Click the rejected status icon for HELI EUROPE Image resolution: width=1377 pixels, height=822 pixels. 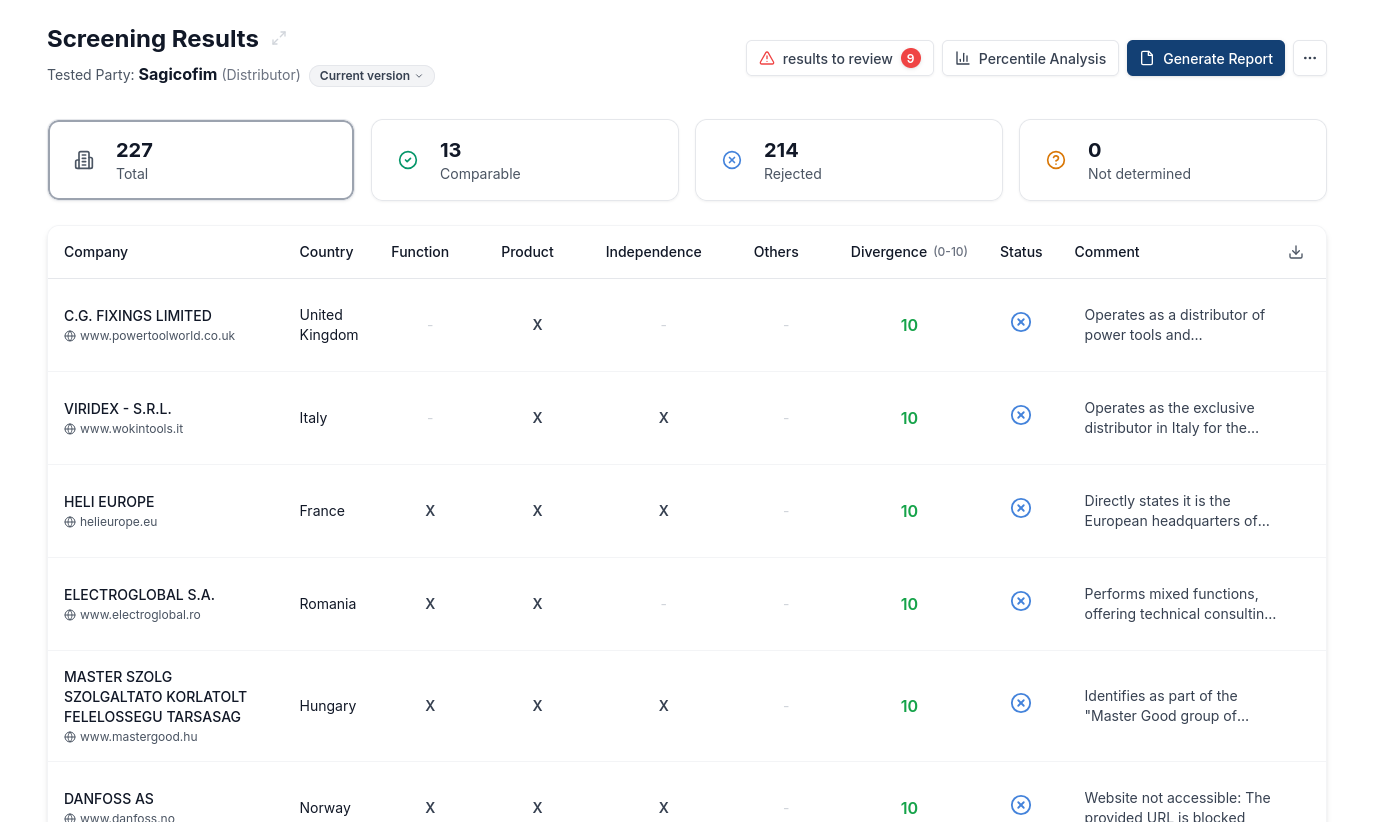click(x=1021, y=508)
